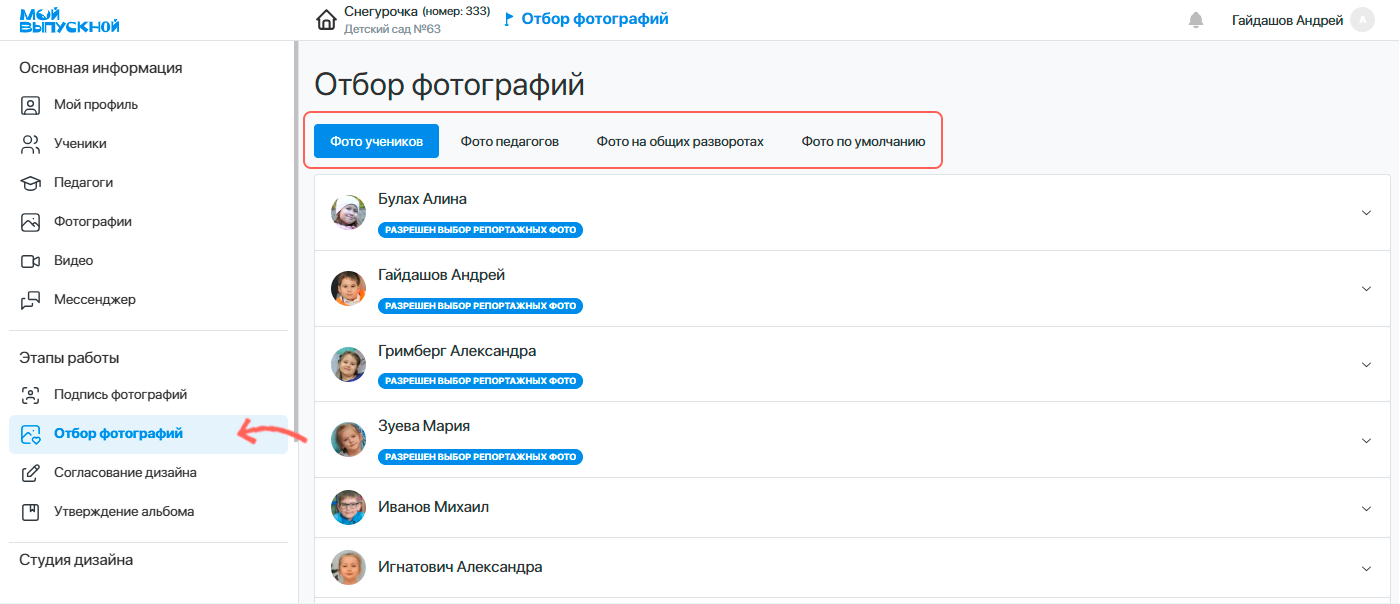
Task: Open Фото по умолчанию tab
Action: pyautogui.click(x=863, y=142)
